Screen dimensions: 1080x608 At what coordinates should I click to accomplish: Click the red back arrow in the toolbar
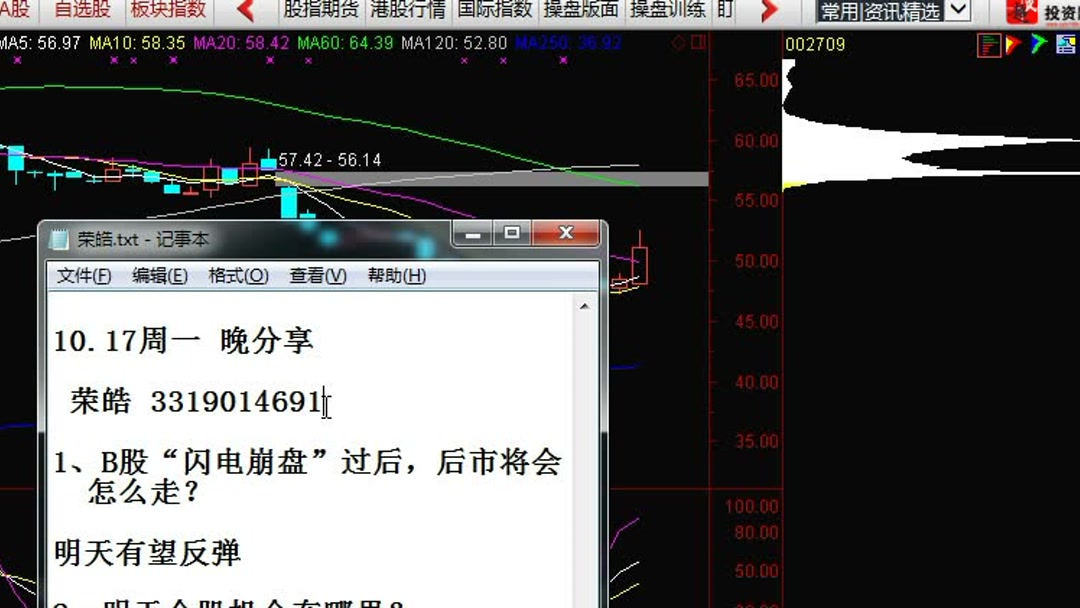coord(247,12)
